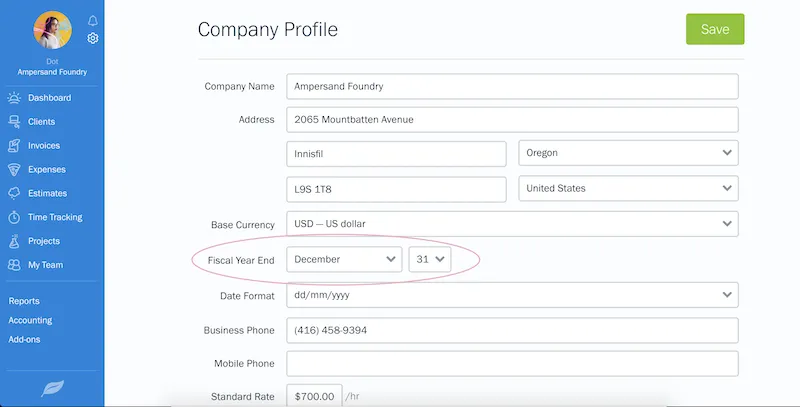Click the Dashboard sidebar icon
The image size is (800, 407).
pos(14,98)
